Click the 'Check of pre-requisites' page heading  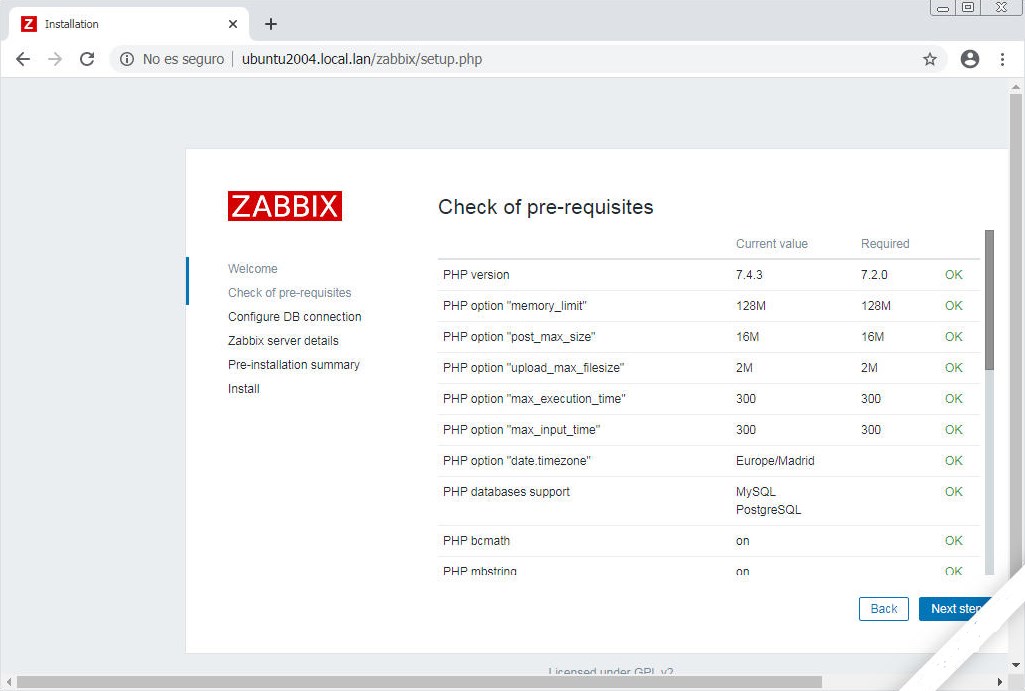(545, 207)
